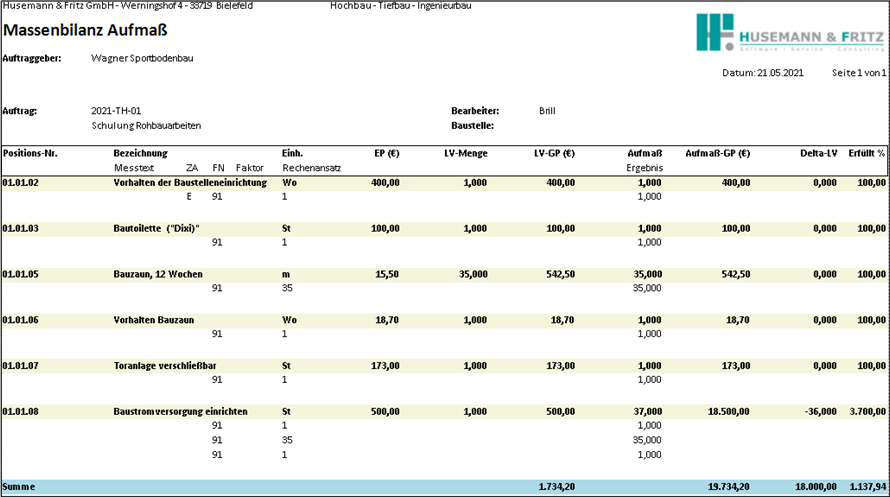Select the Positions-Nr. column header
The image size is (890, 497).
click(x=31, y=153)
